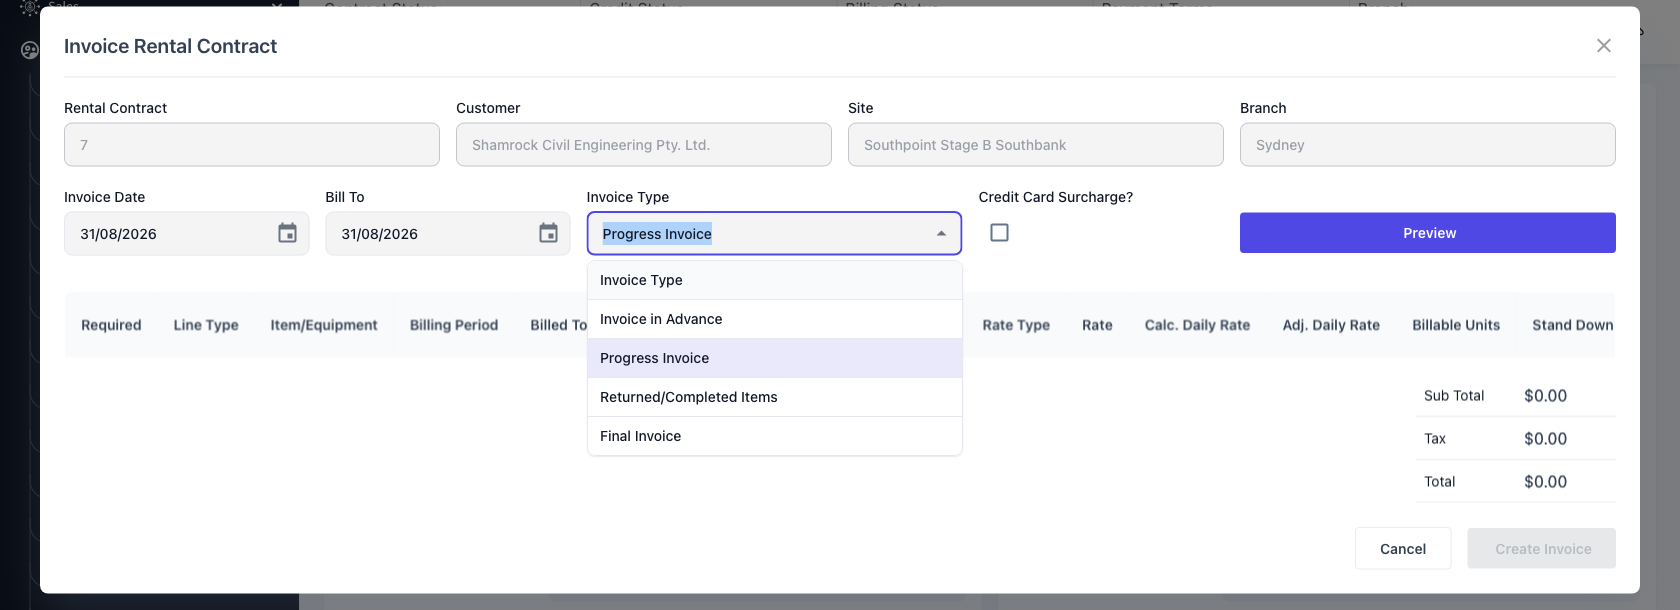Click the Create Invoice button
The width and height of the screenshot is (1680, 610).
coord(1542,549)
